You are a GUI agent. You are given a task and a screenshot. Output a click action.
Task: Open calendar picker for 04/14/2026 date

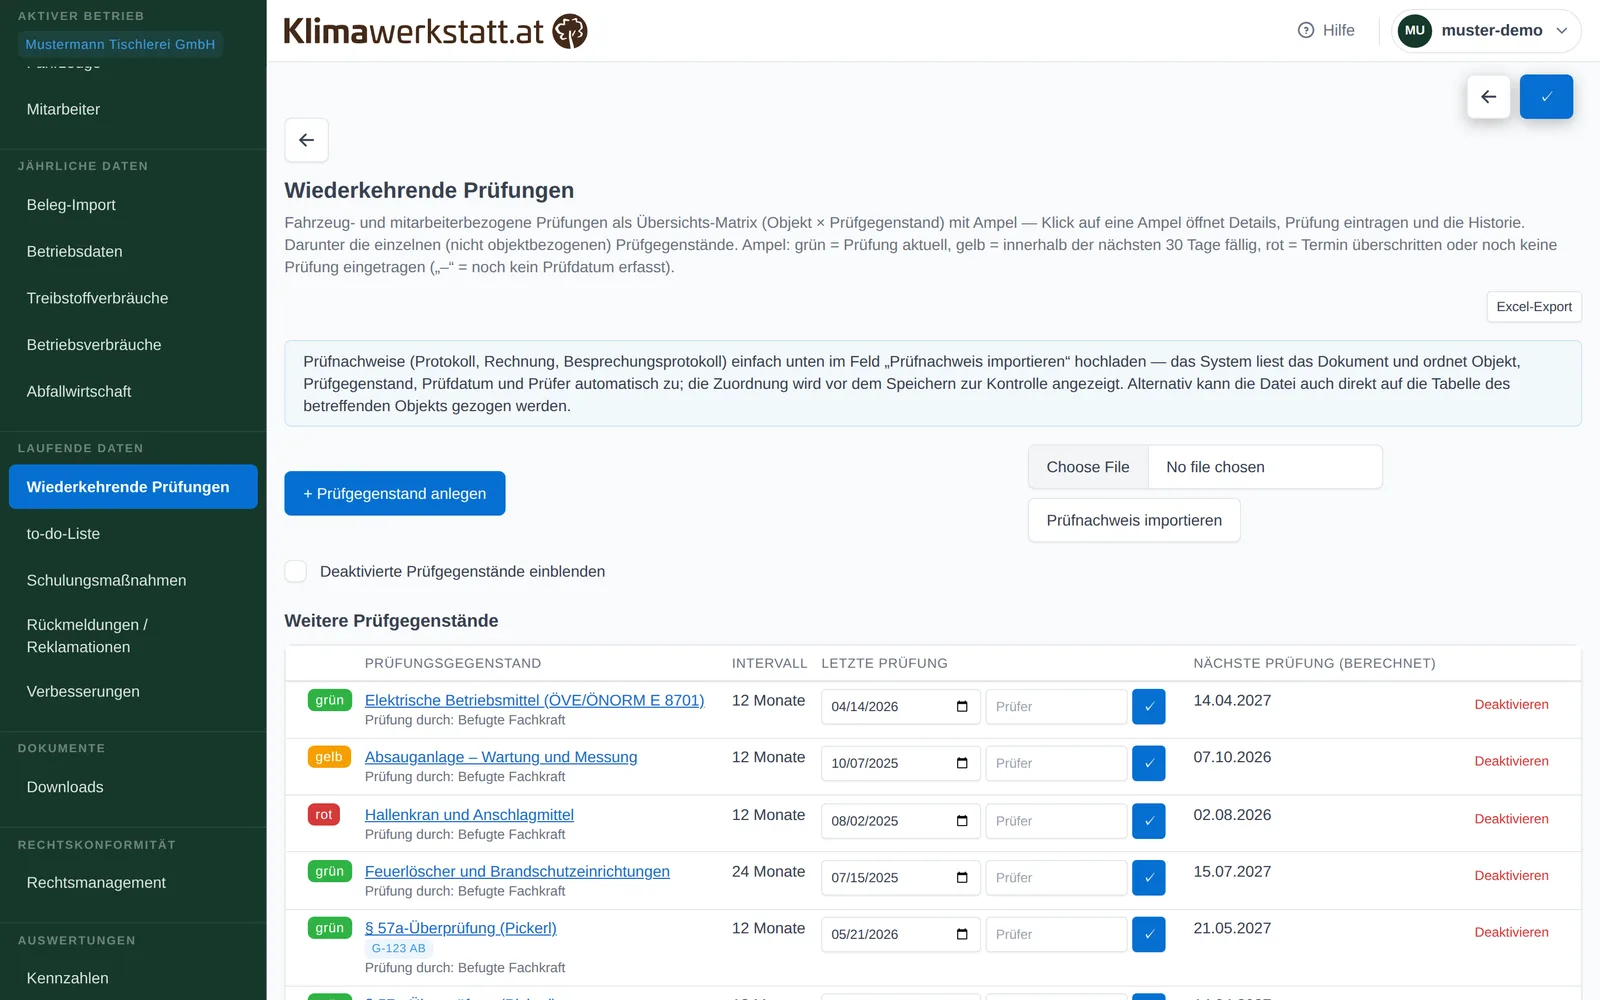coord(962,706)
